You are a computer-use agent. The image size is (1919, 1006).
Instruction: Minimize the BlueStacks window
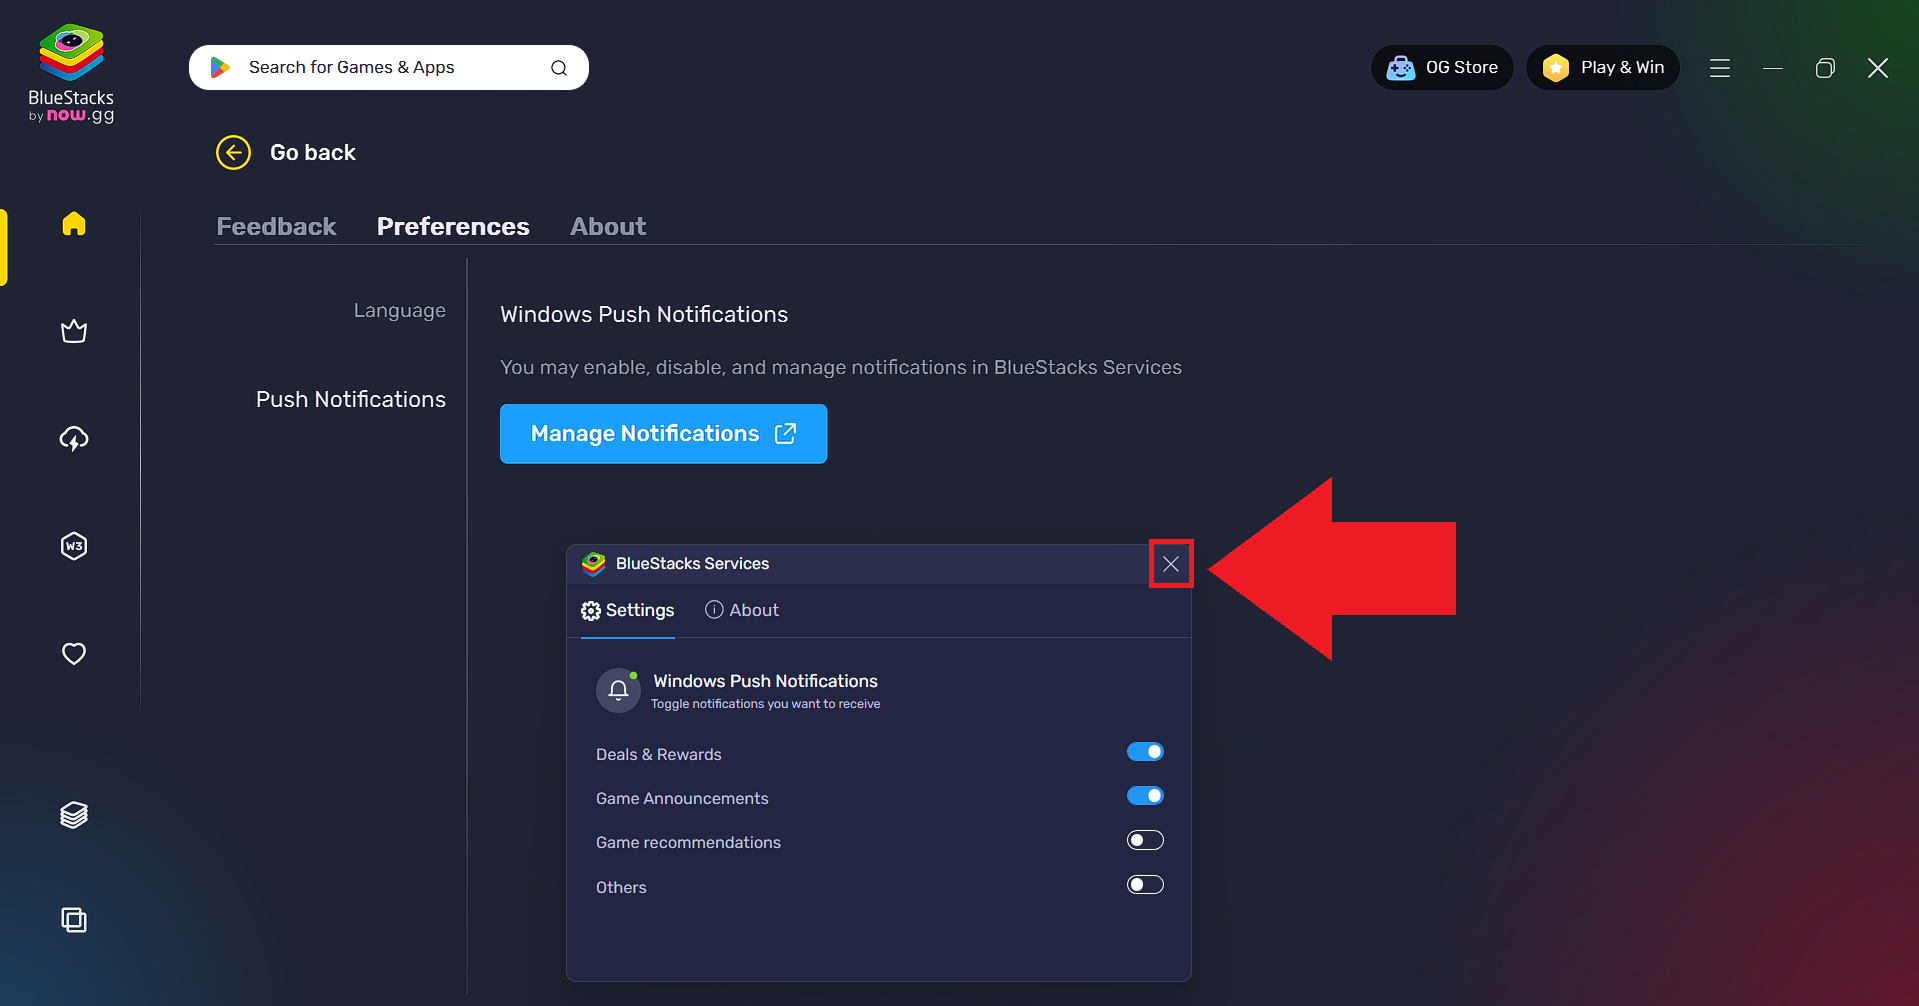point(1773,68)
